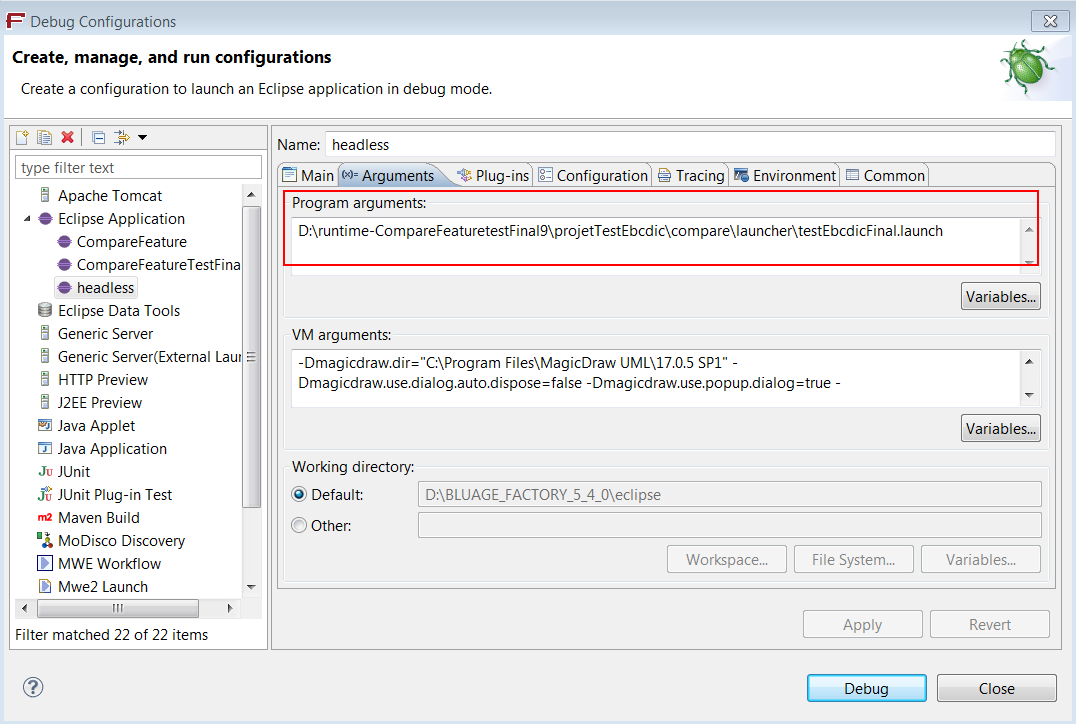
Task: Click the Java Applet icon
Action: 45,425
